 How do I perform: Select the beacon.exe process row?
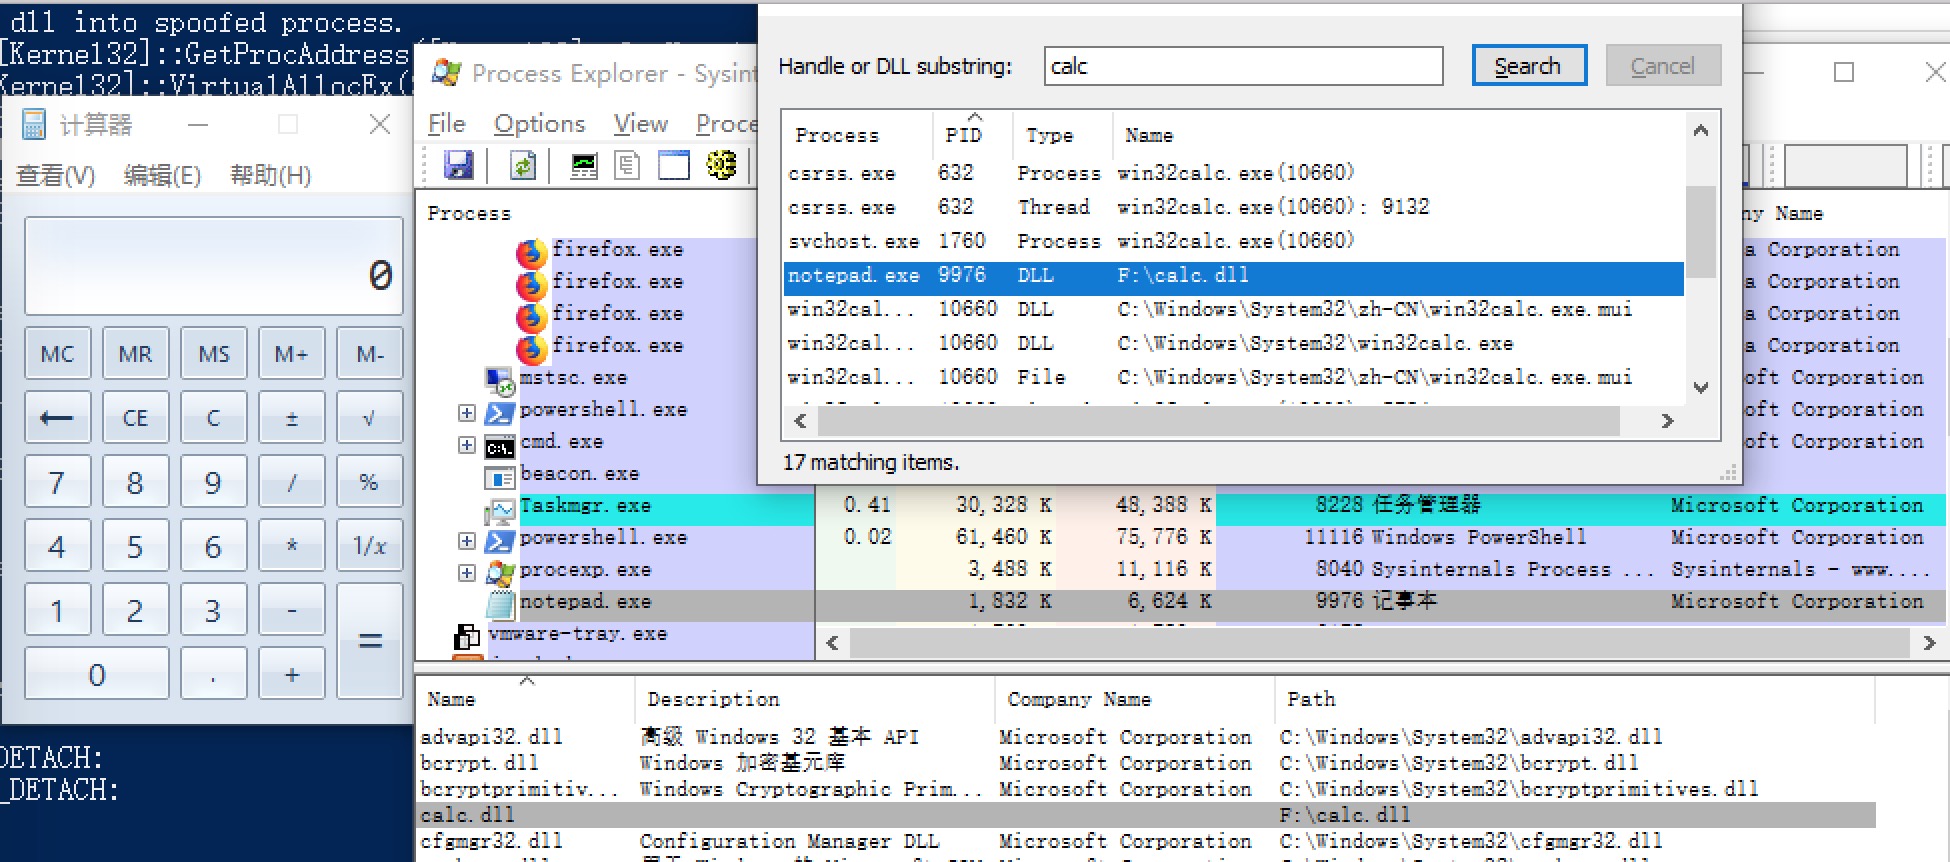(580, 474)
